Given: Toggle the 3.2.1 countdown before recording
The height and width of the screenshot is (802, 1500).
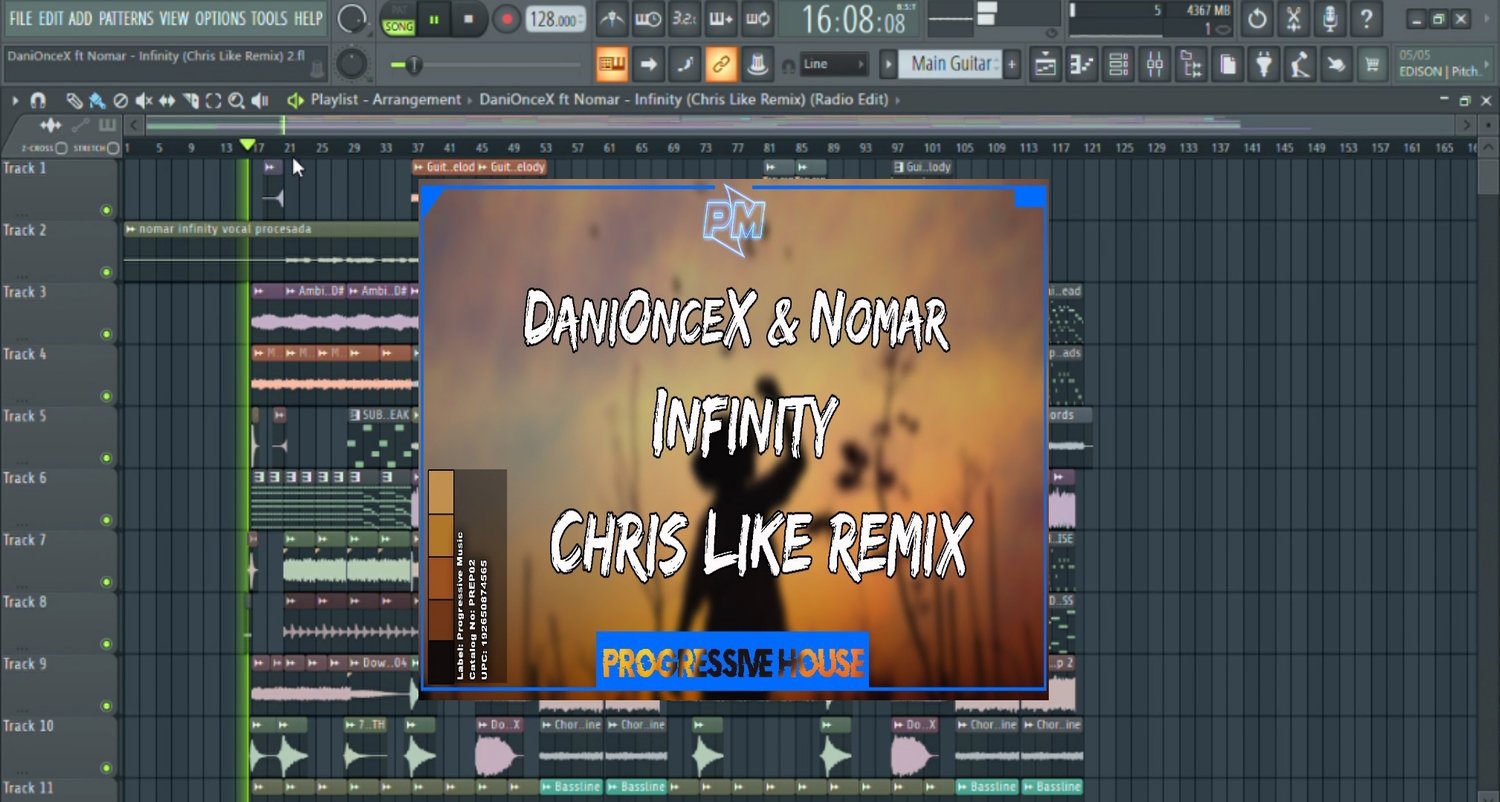Looking at the screenshot, I should click(x=684, y=18).
